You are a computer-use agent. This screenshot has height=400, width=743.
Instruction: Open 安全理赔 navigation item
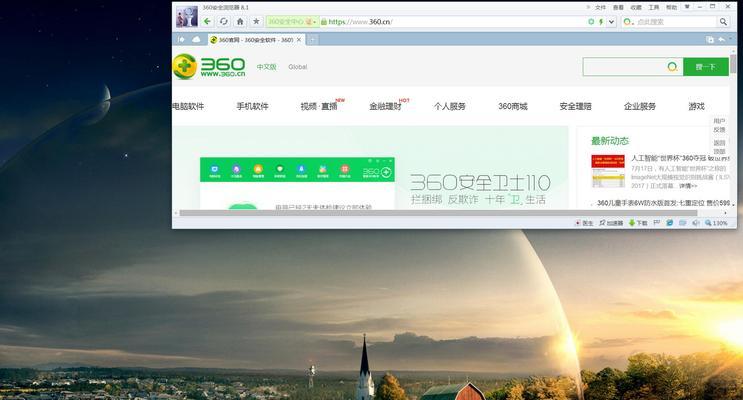click(x=575, y=106)
